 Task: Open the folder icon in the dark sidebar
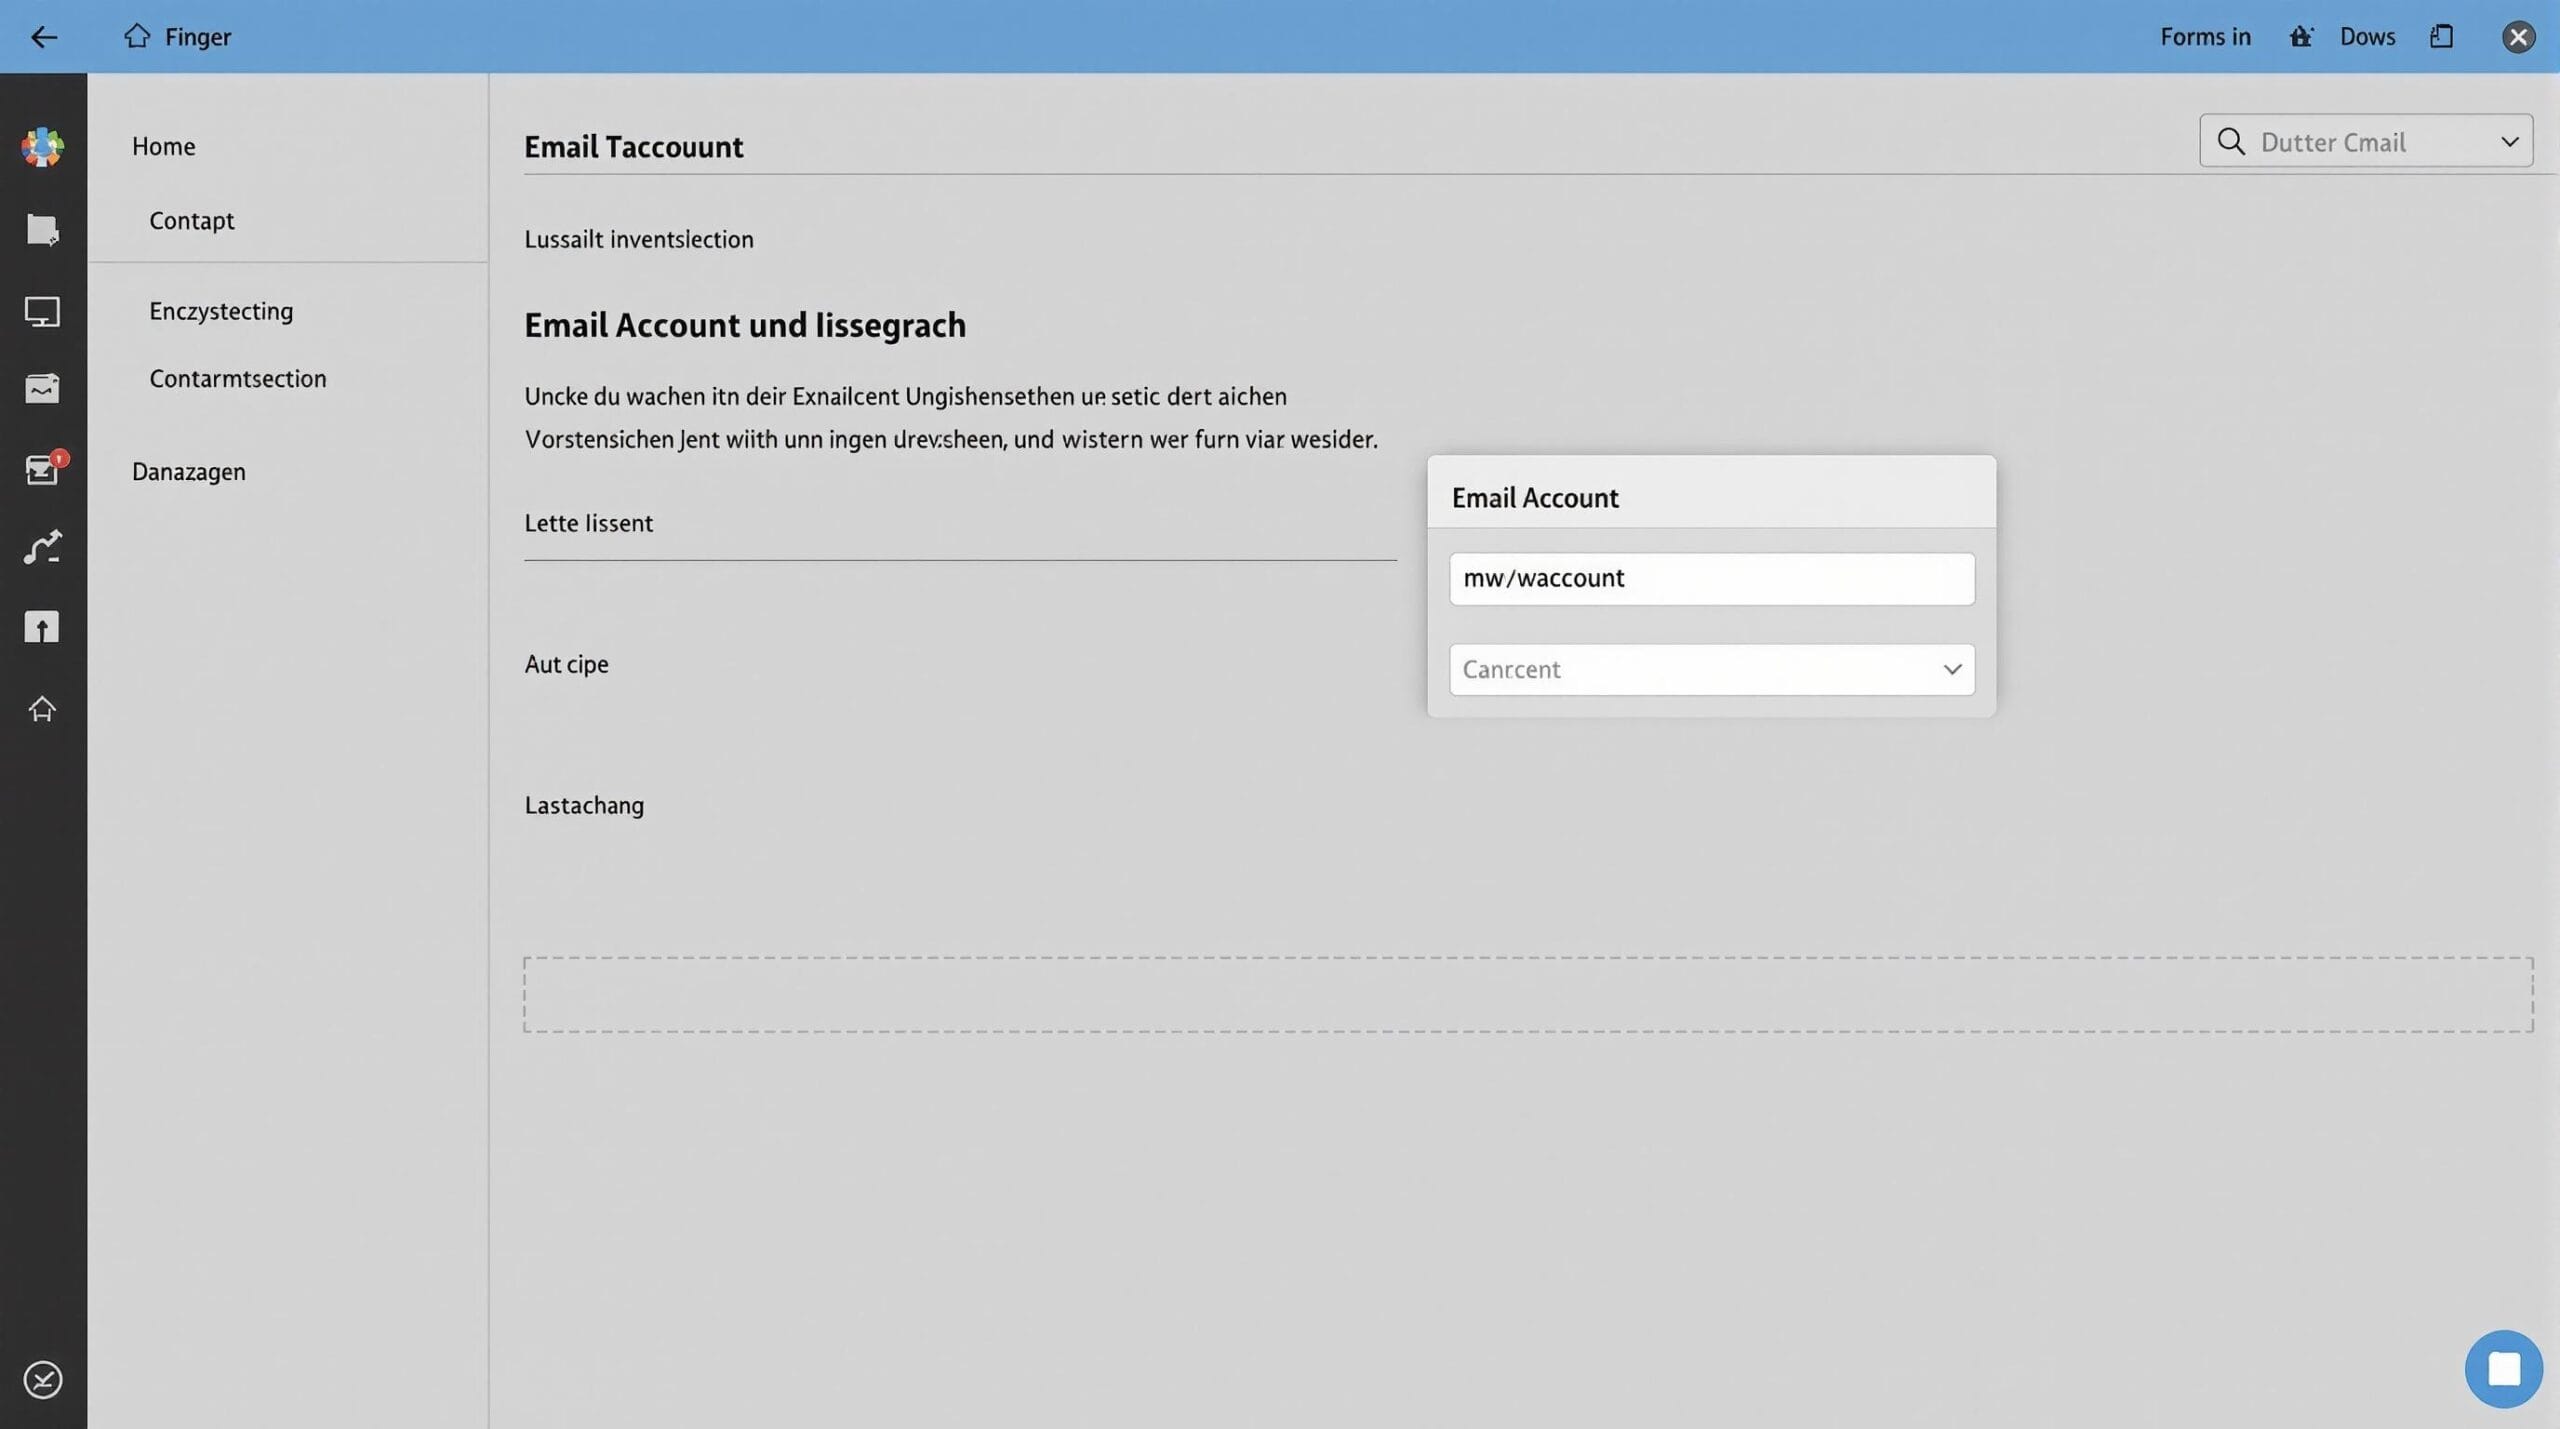tap(42, 229)
